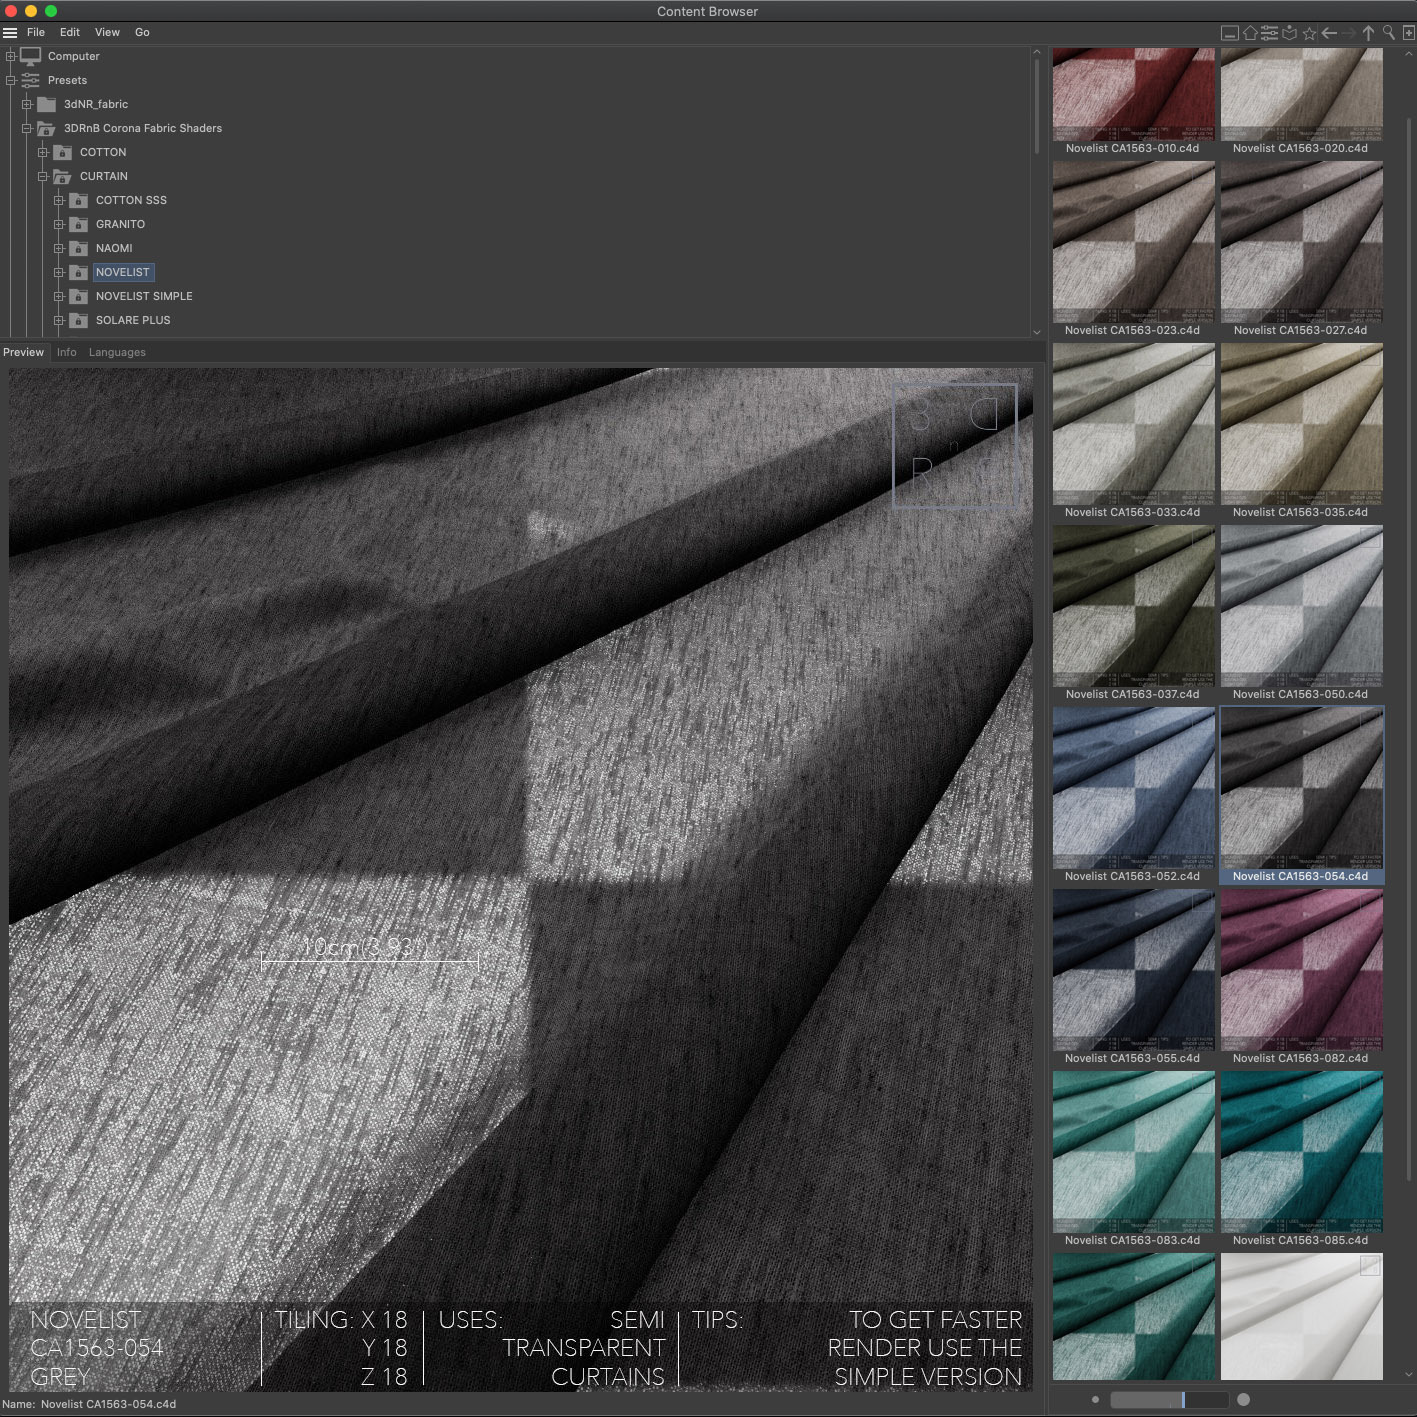The image size is (1417, 1417).
Task: Expand the GRANITO node
Action: click(59, 225)
